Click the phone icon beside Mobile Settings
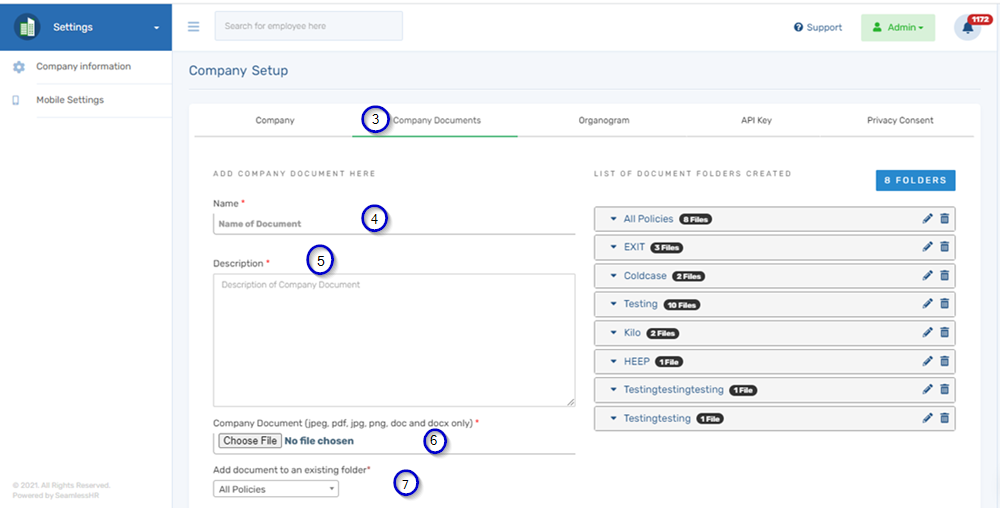The height and width of the screenshot is (508, 1000). click(x=16, y=100)
